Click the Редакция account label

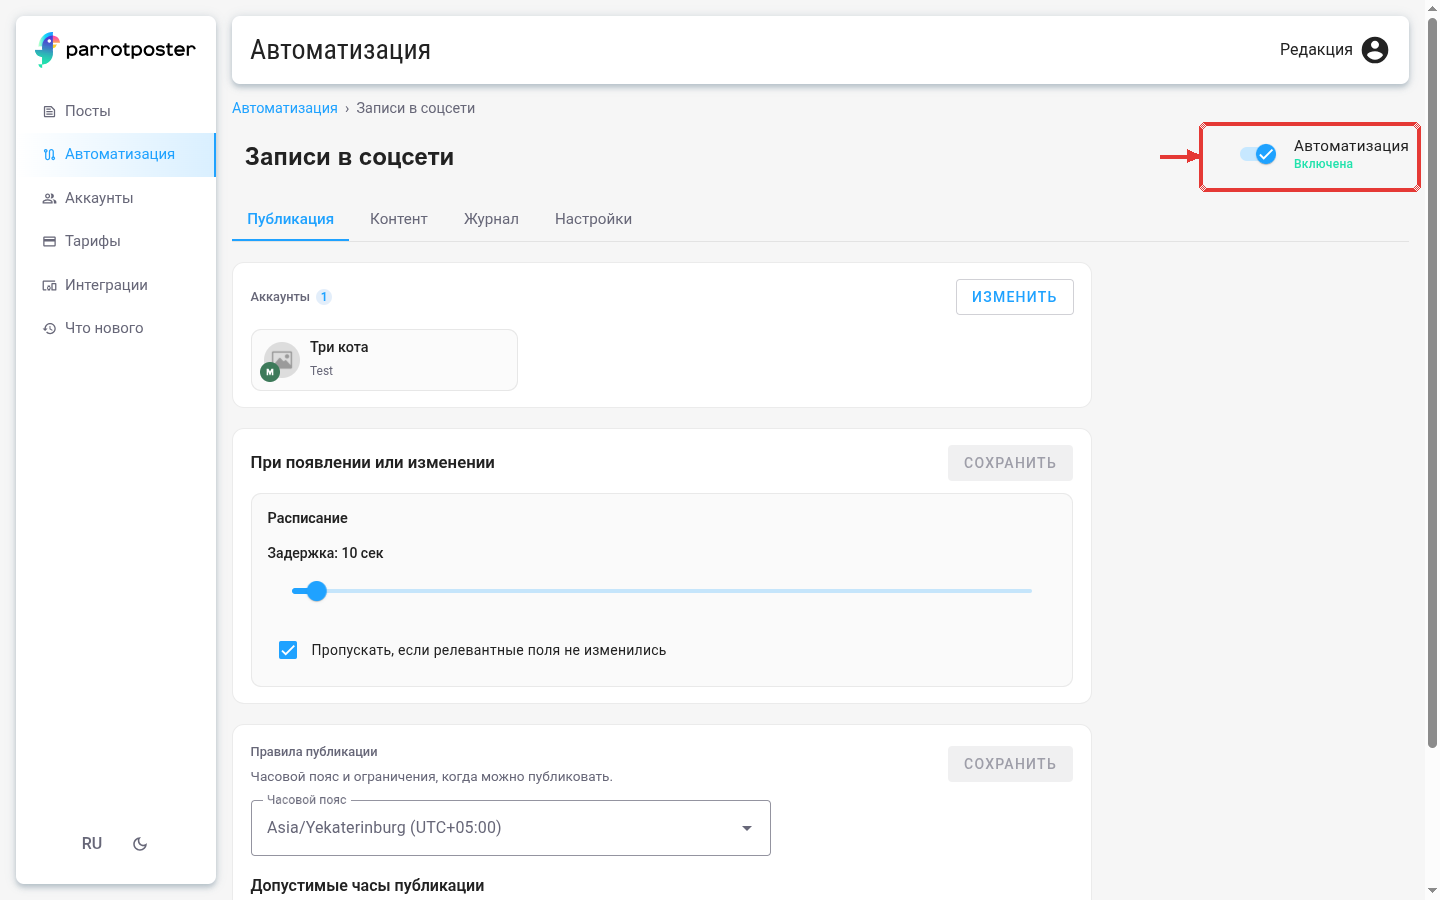(1316, 50)
